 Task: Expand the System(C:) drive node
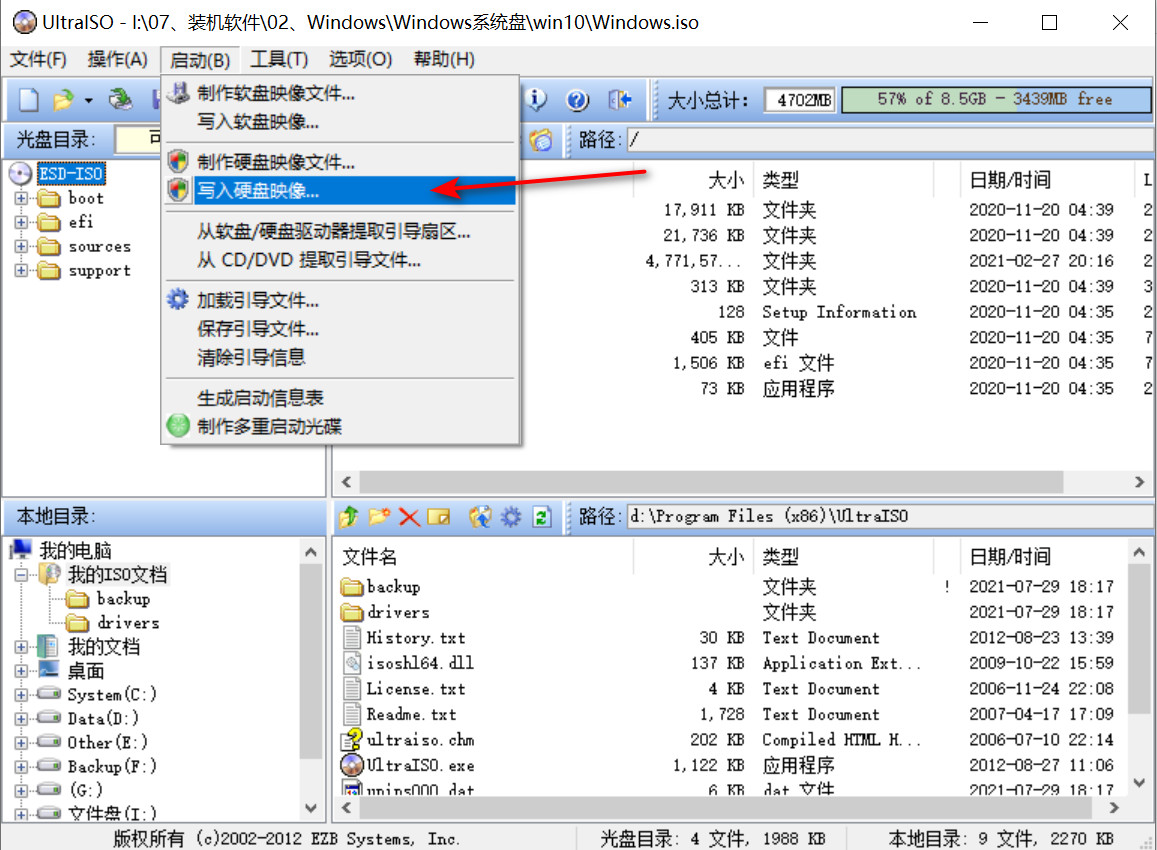22,694
